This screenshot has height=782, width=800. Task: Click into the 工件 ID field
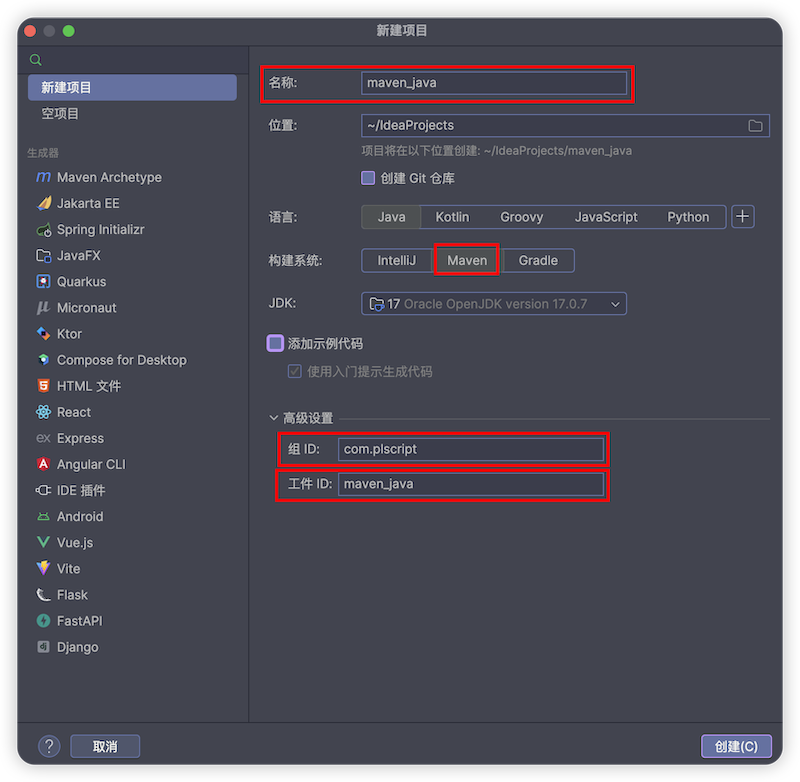coord(470,484)
